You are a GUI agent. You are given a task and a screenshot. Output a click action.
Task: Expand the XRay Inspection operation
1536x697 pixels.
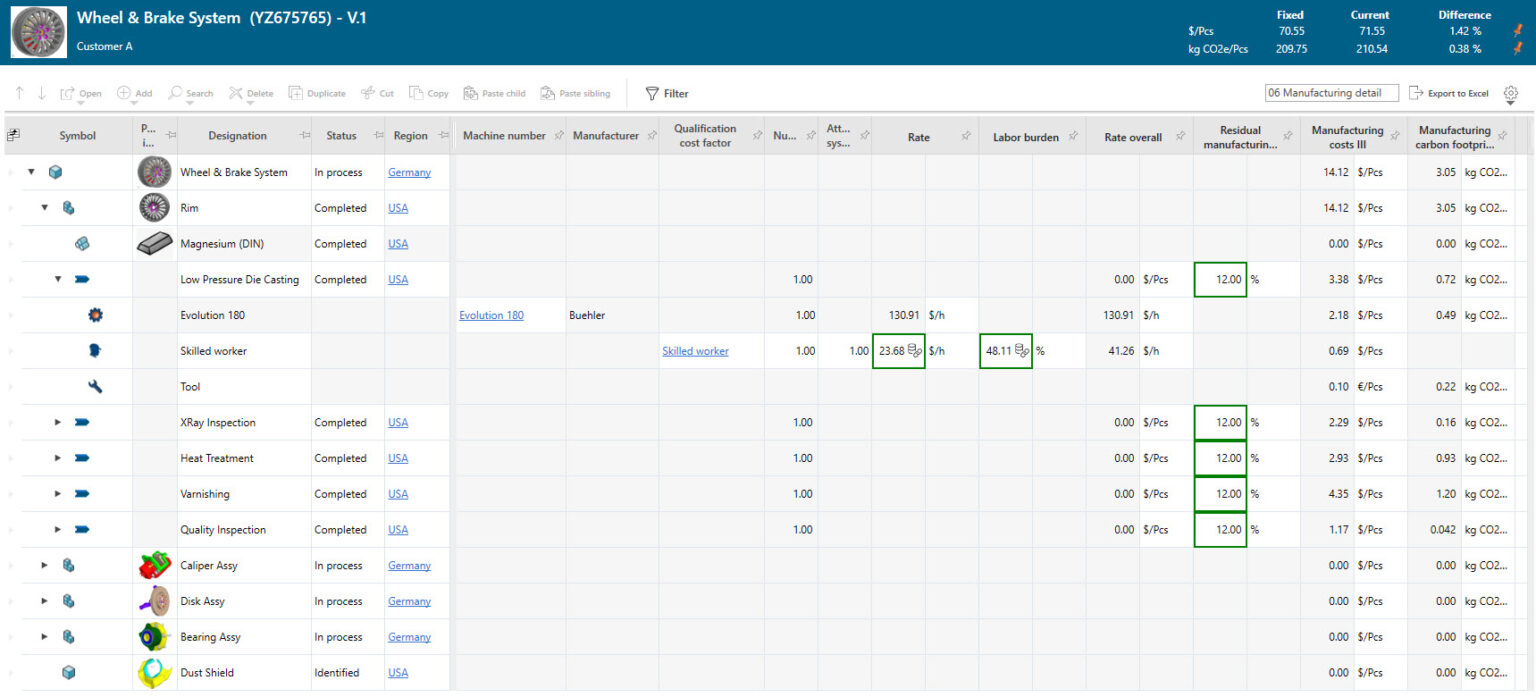tap(58, 422)
